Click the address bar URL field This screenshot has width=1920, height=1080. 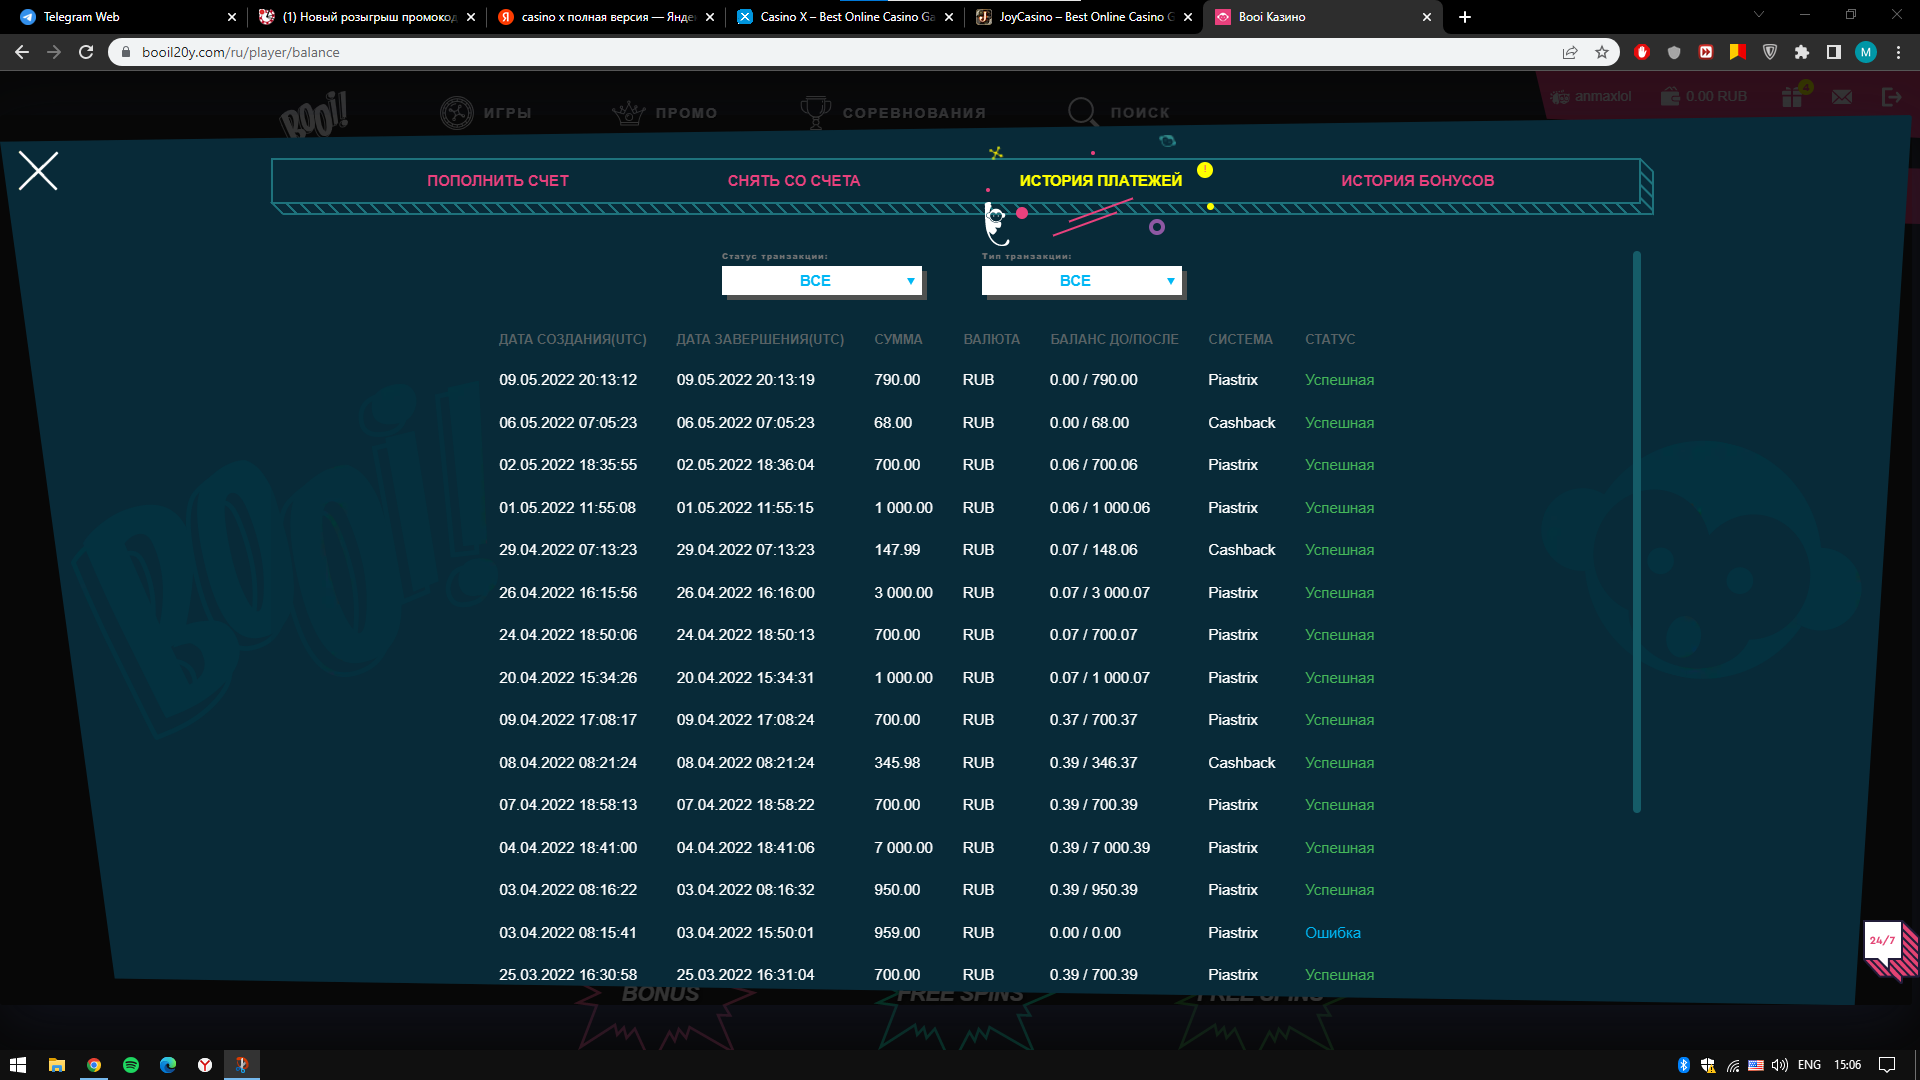point(700,52)
